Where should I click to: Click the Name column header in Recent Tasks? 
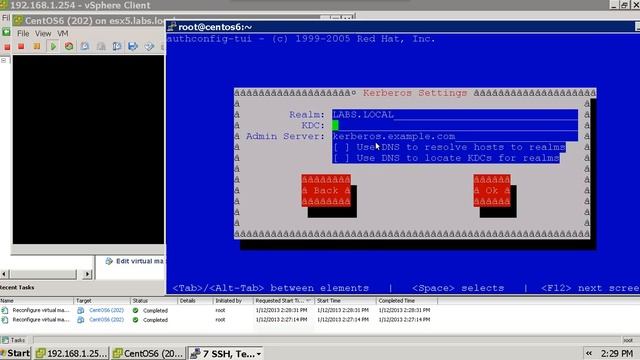36,301
